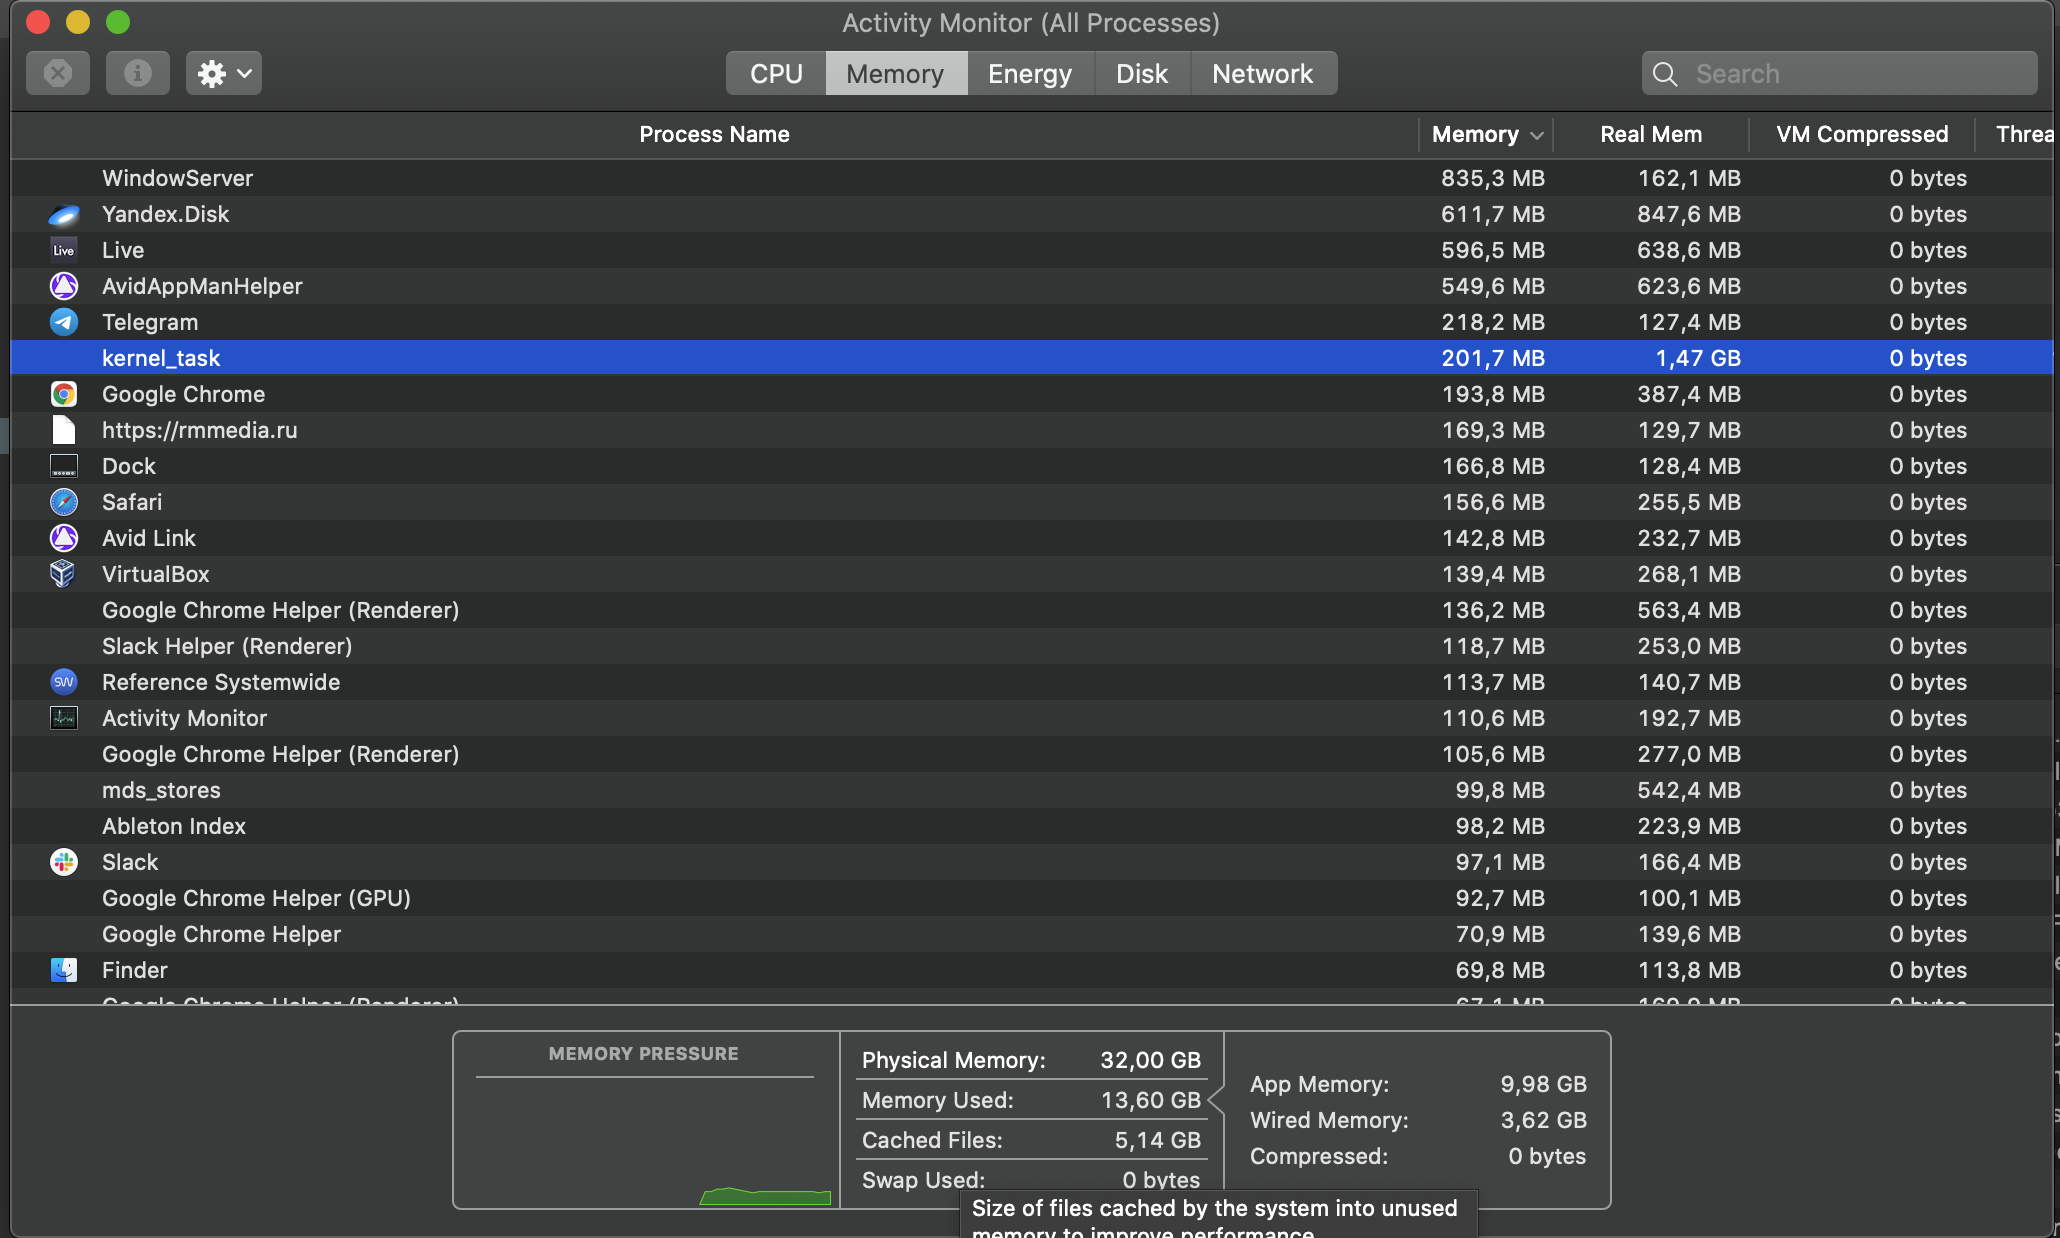
Task: Select the Dock process icon
Action: tap(64, 466)
